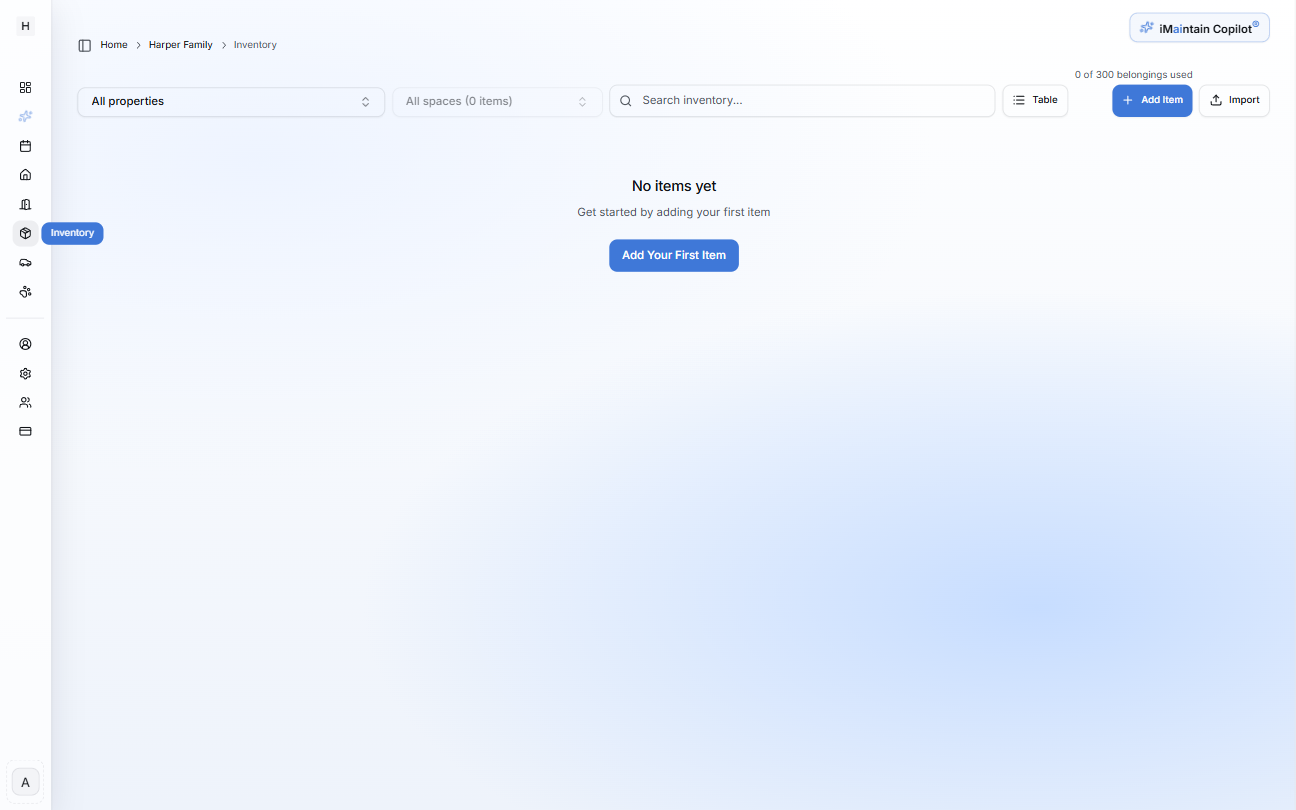Open the profile person icon in sidebar
Screen dimensions: 1296x810
coord(25,344)
